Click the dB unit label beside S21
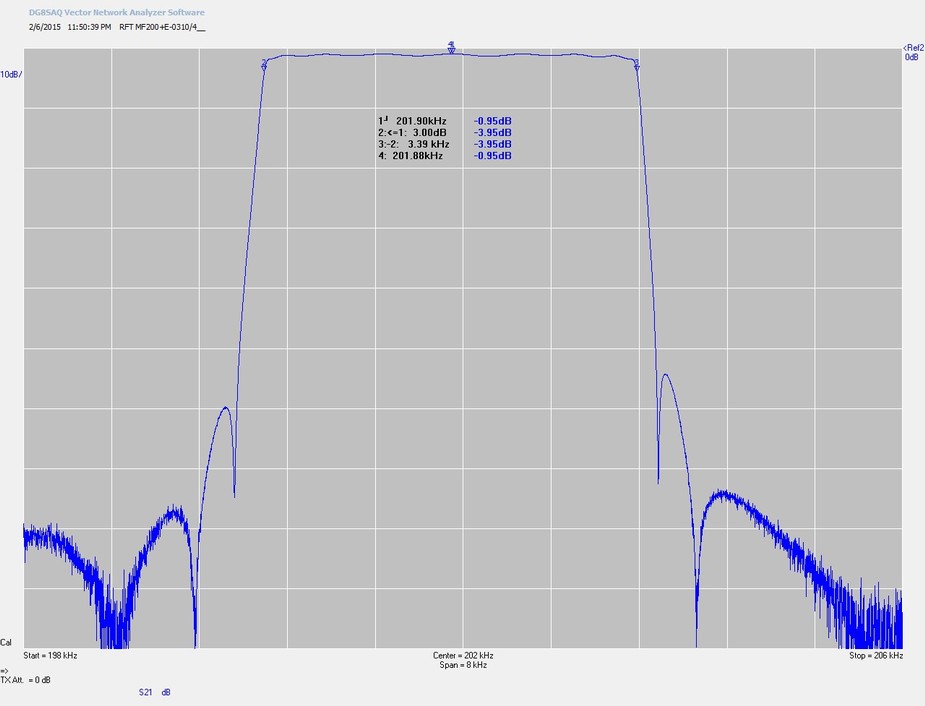This screenshot has width=925, height=706. click(166, 692)
